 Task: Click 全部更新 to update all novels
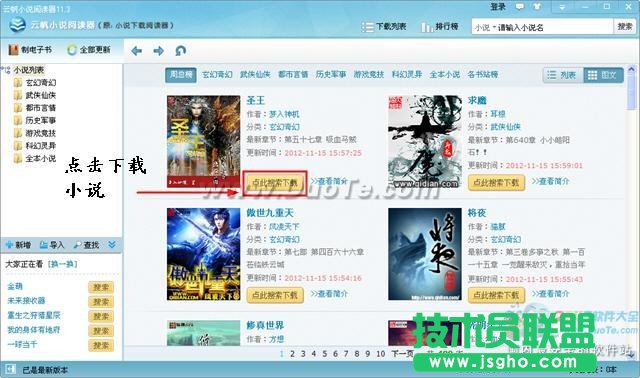(x=89, y=49)
